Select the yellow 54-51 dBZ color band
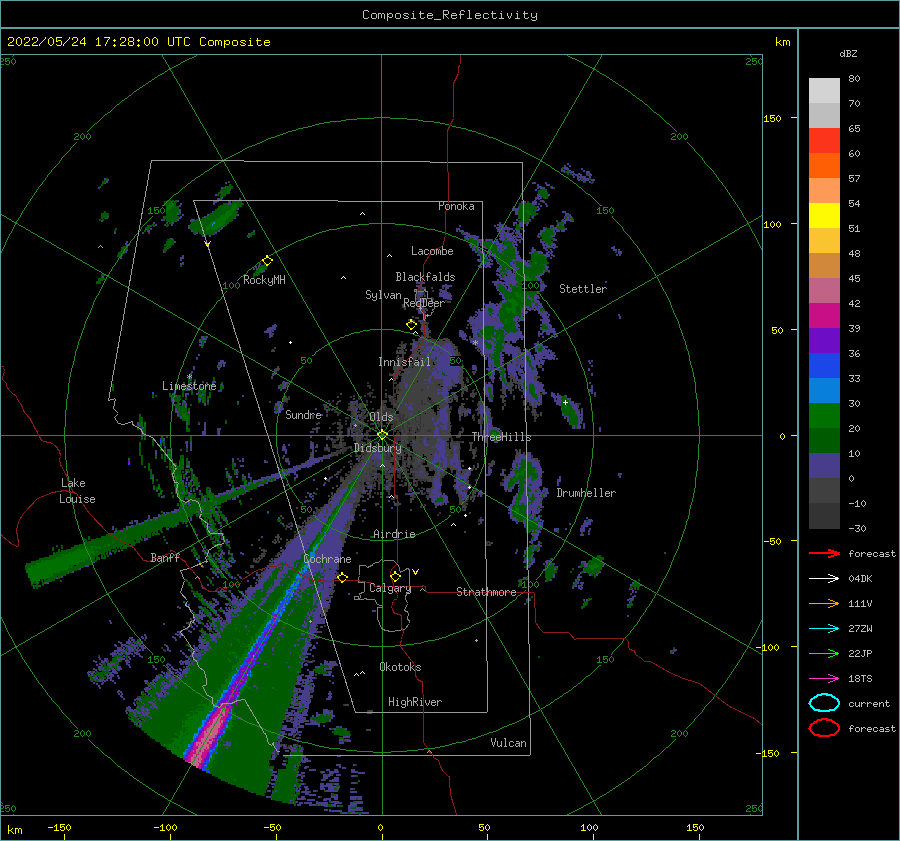The image size is (900, 841). (824, 216)
